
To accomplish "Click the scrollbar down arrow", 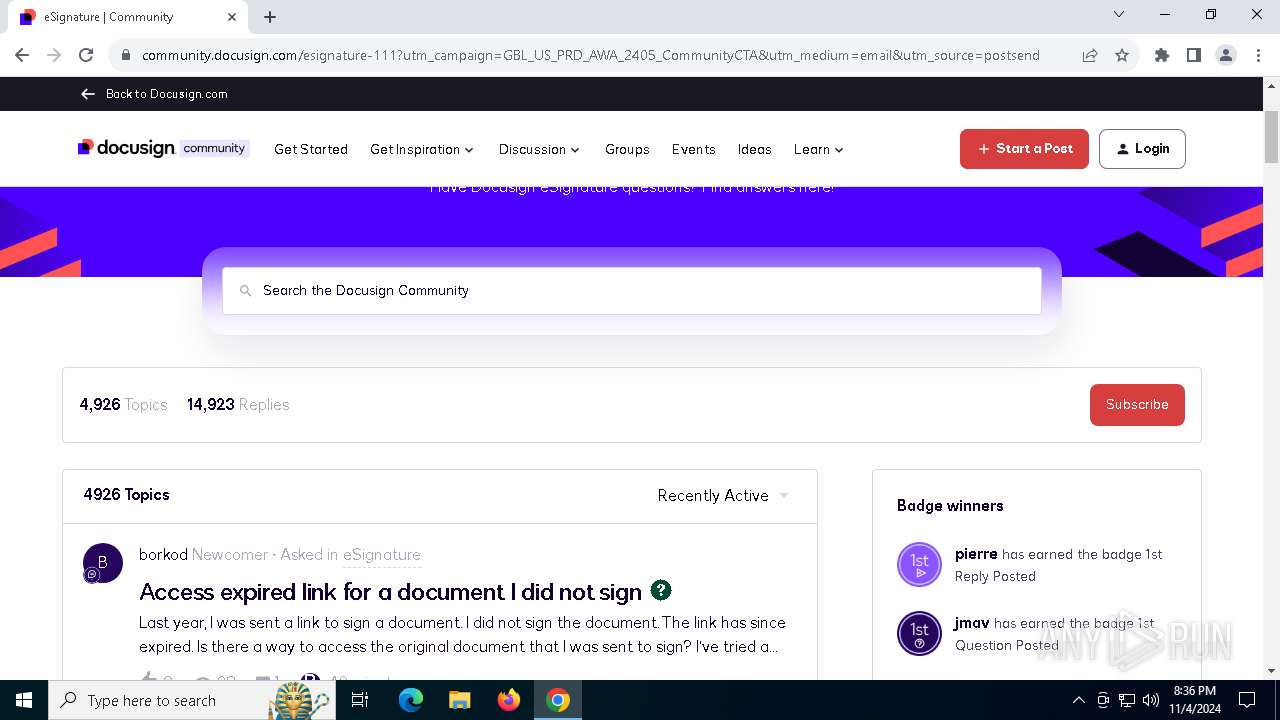I will click(1271, 671).
